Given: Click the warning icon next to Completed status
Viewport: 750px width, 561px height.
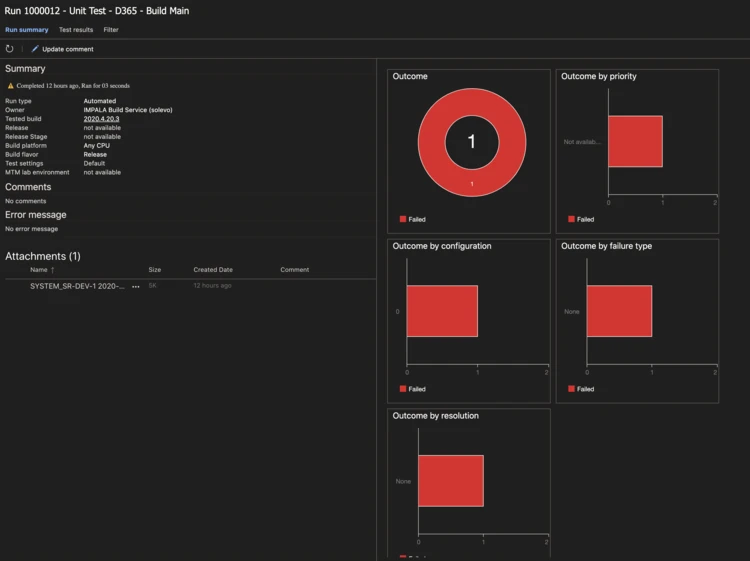Looking at the screenshot, I should click(x=11, y=86).
